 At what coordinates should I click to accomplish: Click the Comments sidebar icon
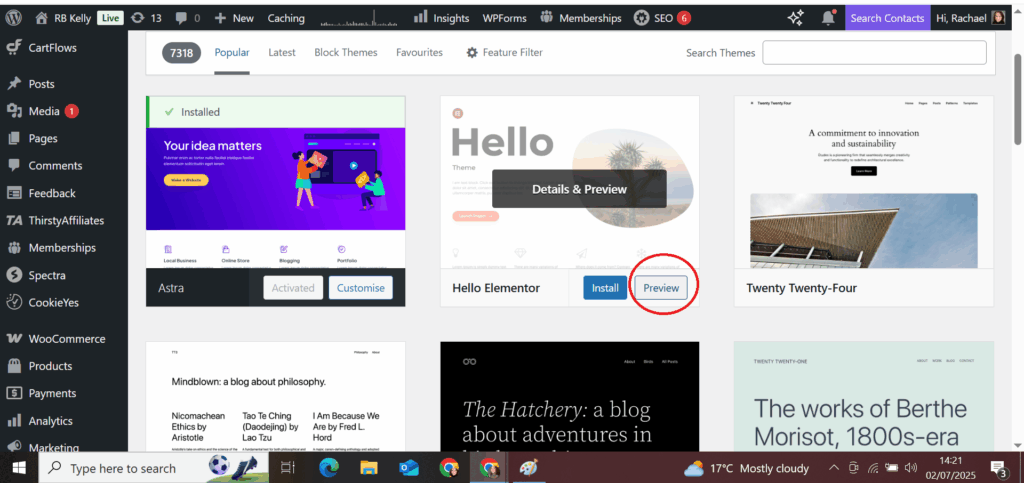pos(14,165)
